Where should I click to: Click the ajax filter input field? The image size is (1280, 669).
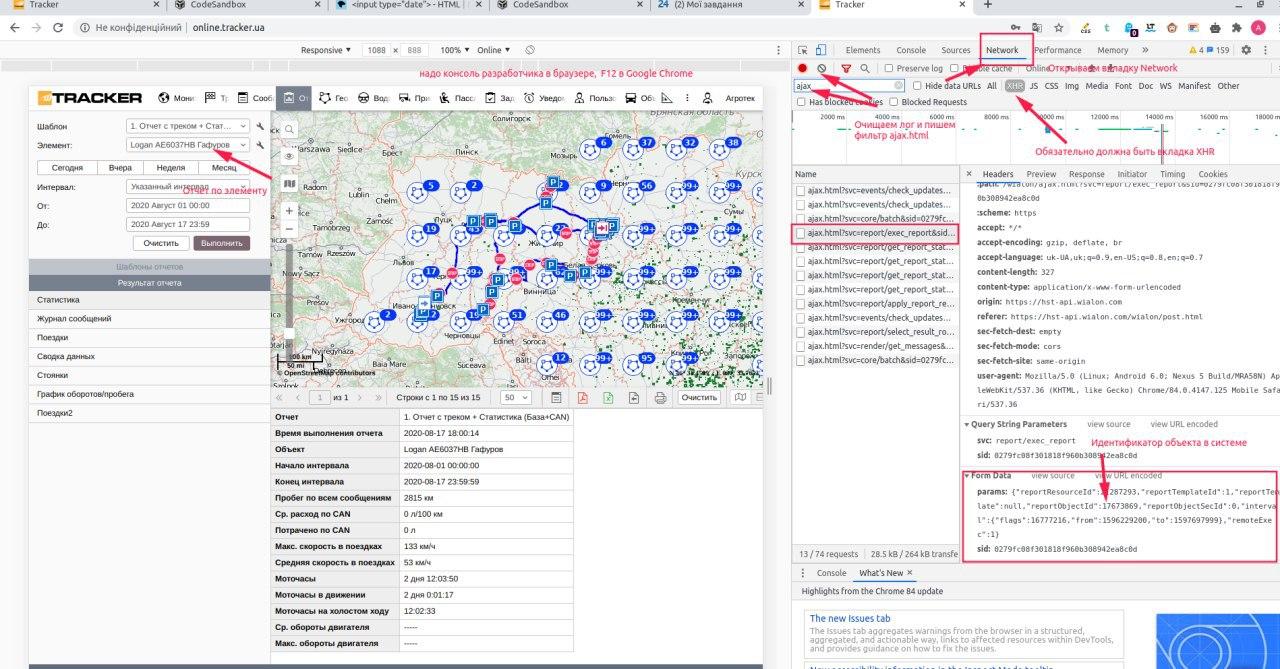(844, 86)
